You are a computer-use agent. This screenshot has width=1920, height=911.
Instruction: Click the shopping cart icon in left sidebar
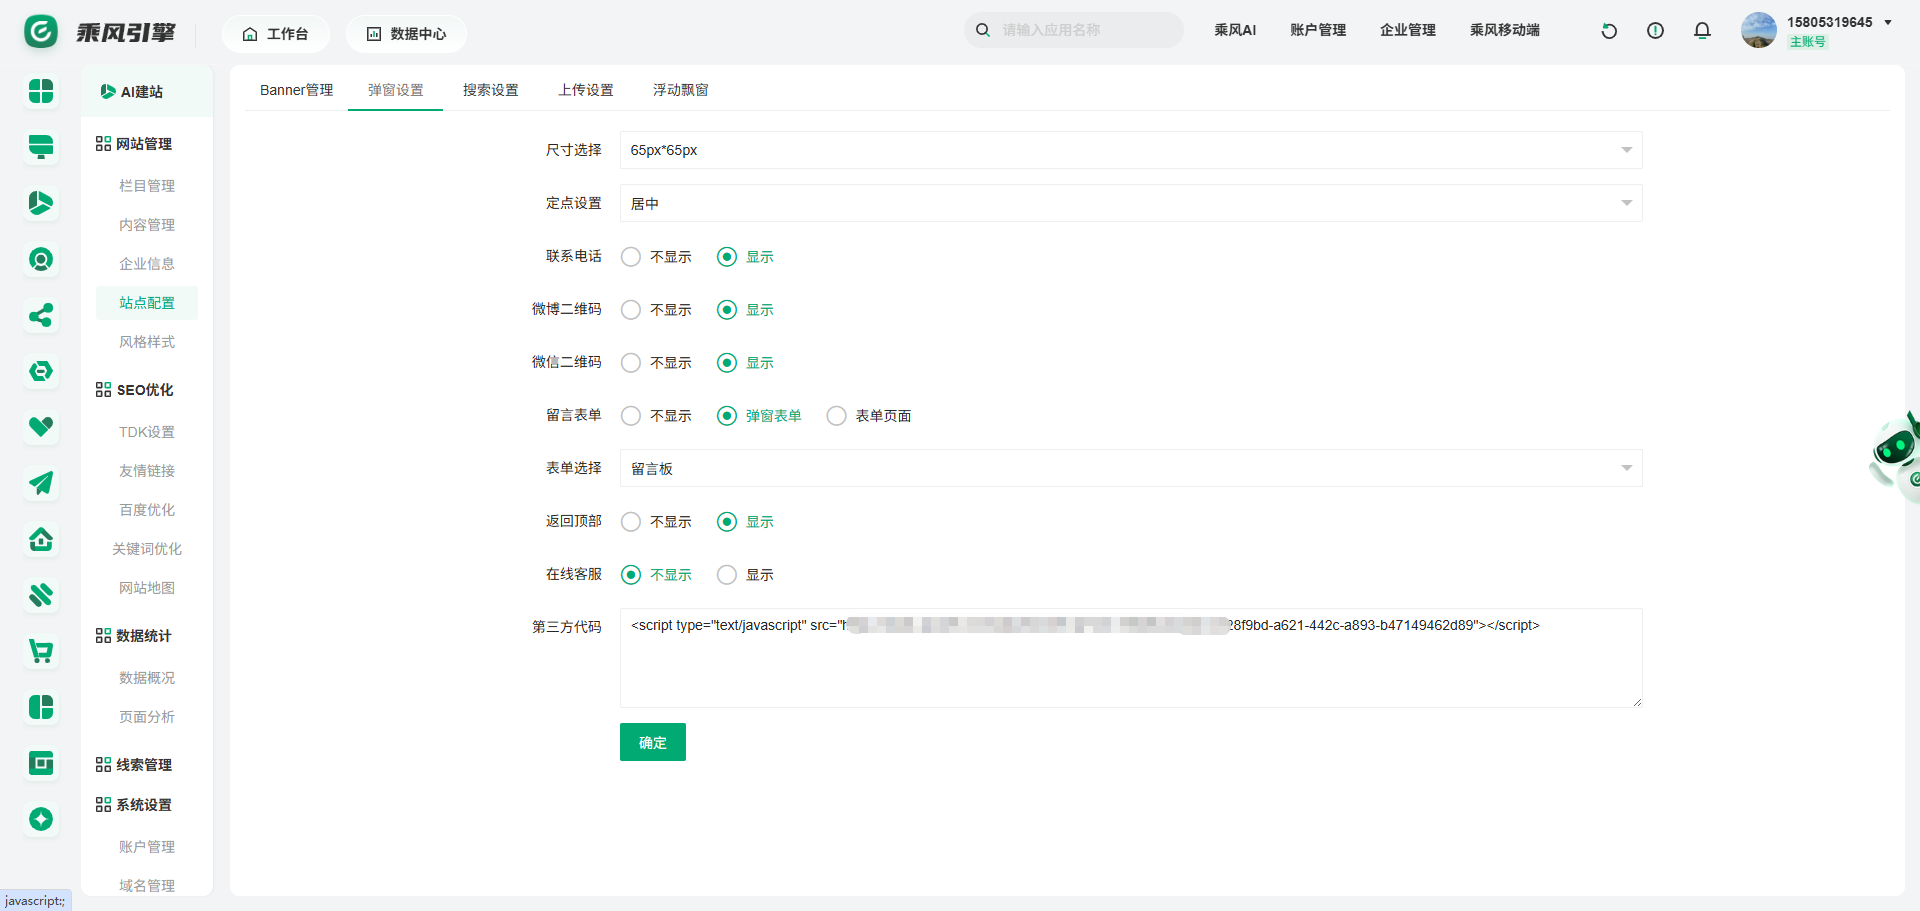pyautogui.click(x=41, y=652)
